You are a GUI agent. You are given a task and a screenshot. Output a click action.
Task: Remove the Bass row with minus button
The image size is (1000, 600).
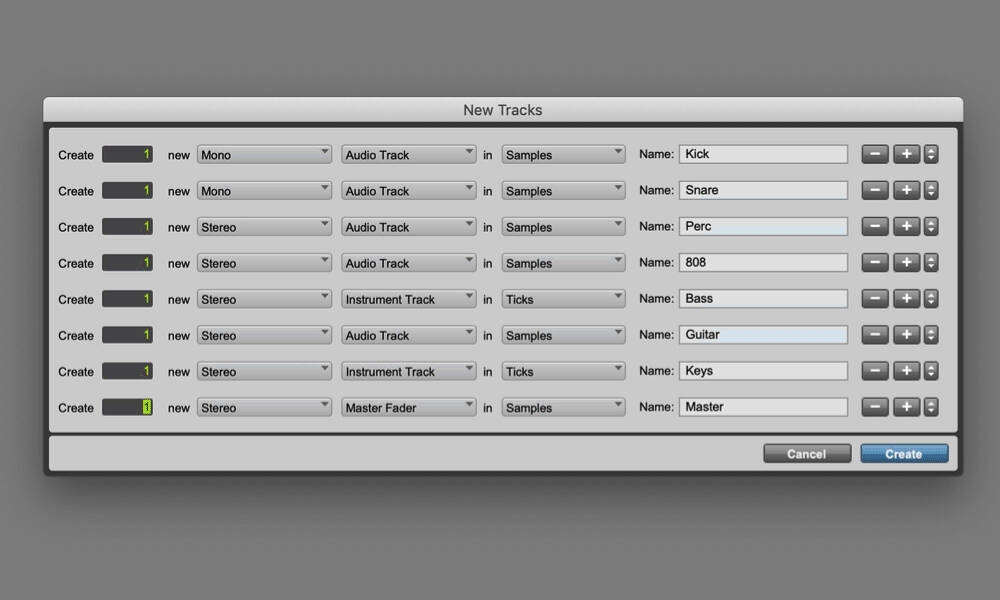click(x=875, y=298)
